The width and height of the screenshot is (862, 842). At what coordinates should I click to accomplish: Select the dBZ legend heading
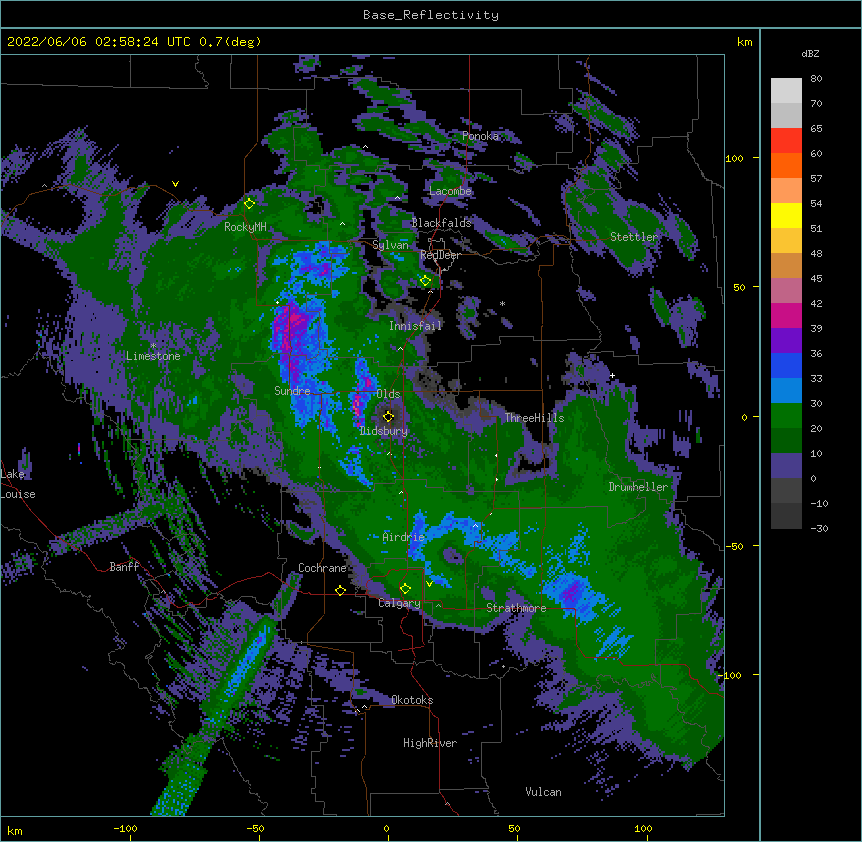point(810,53)
